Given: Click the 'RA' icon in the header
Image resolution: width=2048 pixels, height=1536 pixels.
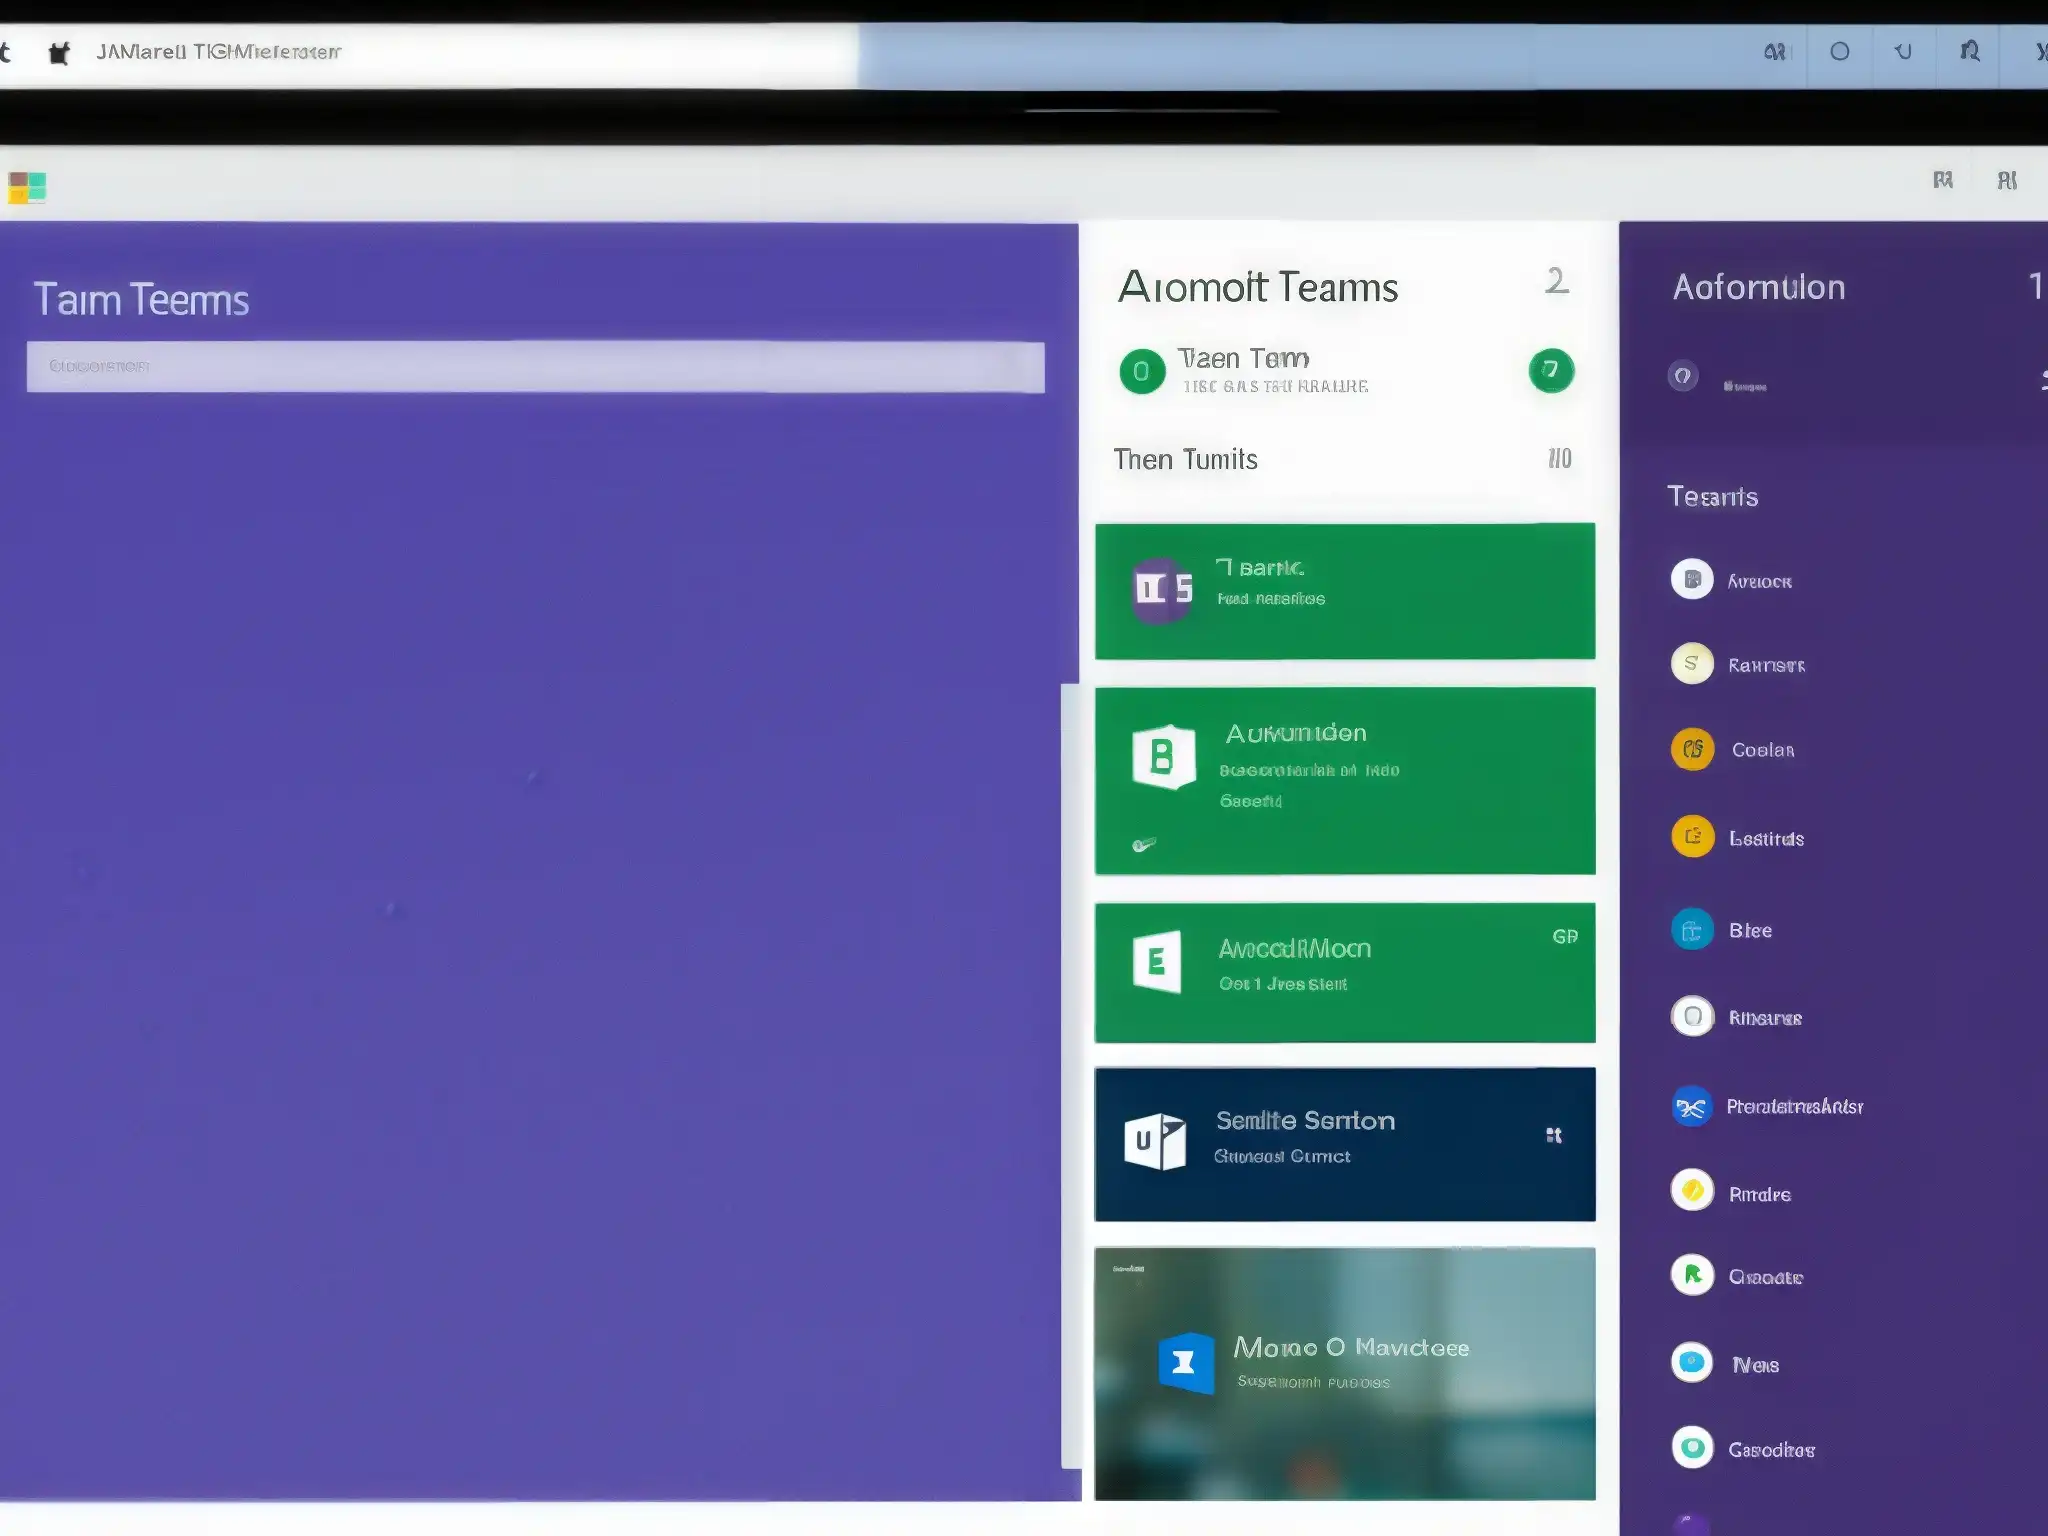Looking at the screenshot, I should (1942, 180).
